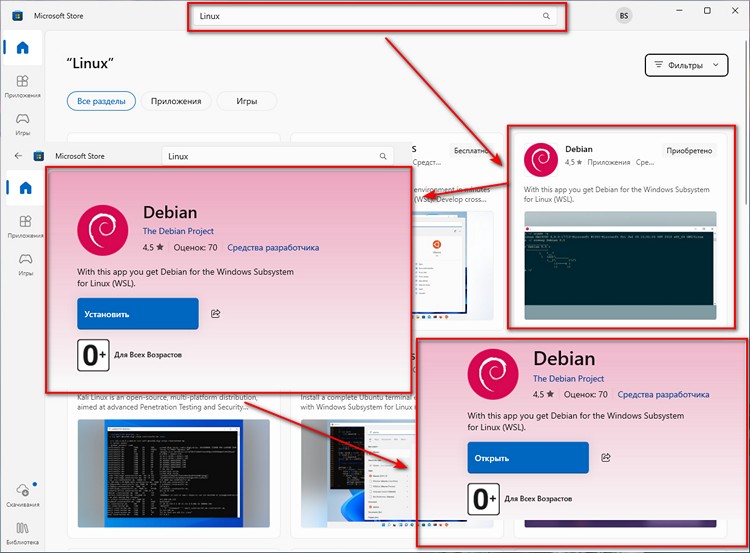The width and height of the screenshot is (750, 553).
Task: Click the magnifier icon in top search bar
Action: [546, 16]
